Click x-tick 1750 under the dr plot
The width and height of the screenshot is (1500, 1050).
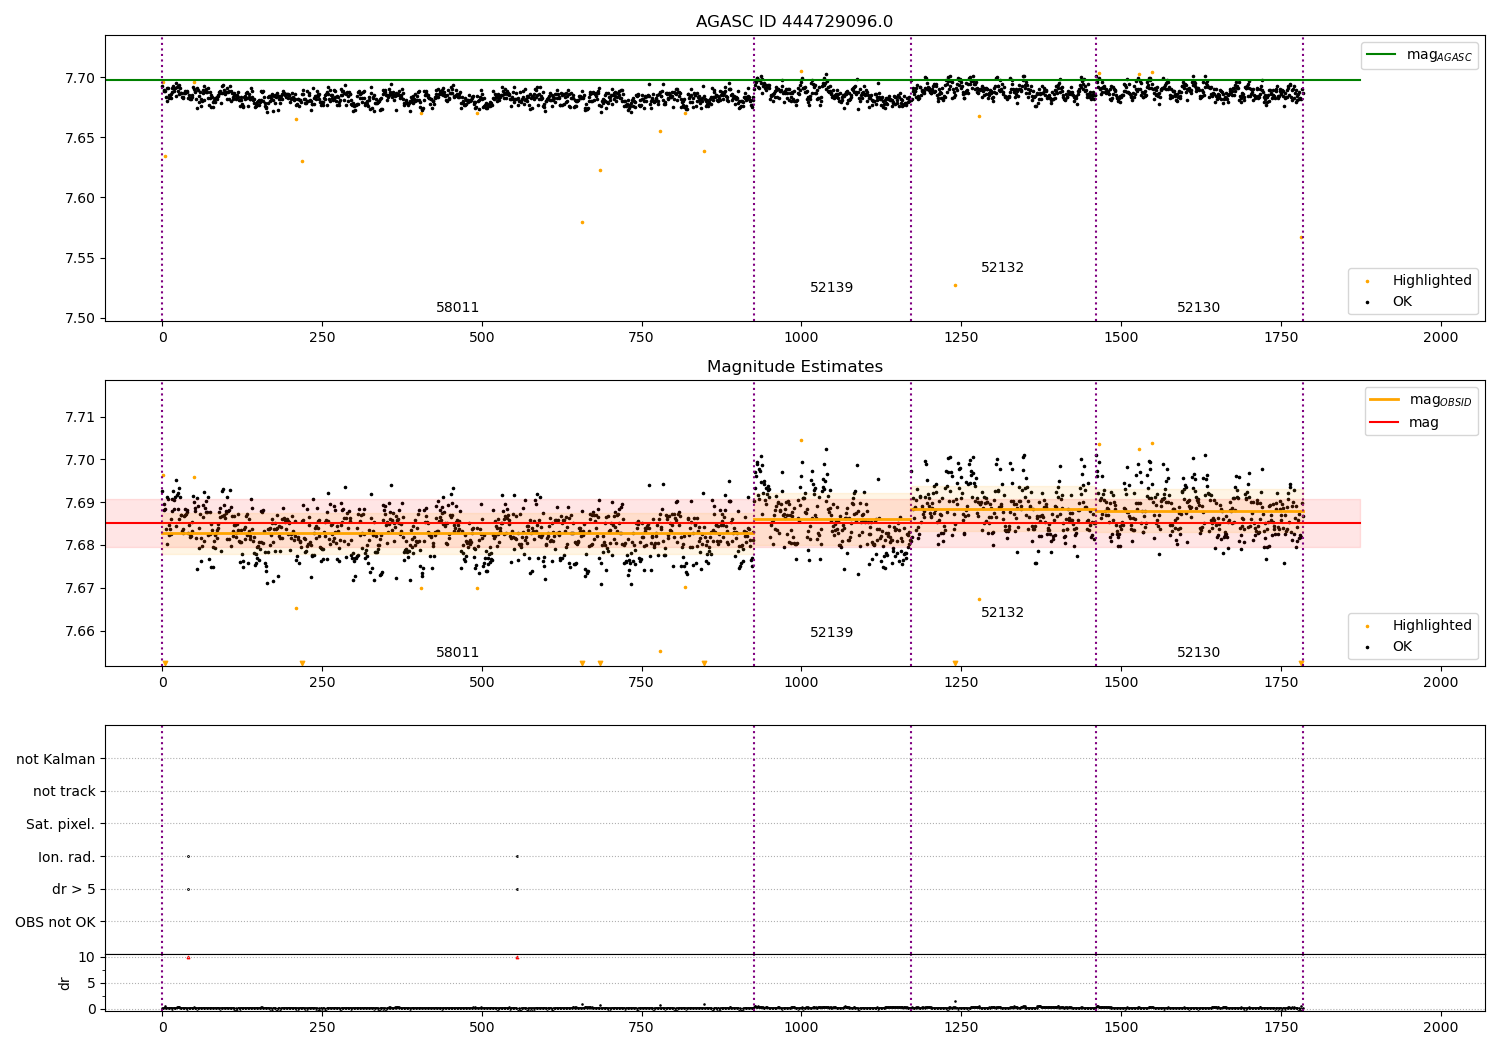pyautogui.click(x=1280, y=1027)
